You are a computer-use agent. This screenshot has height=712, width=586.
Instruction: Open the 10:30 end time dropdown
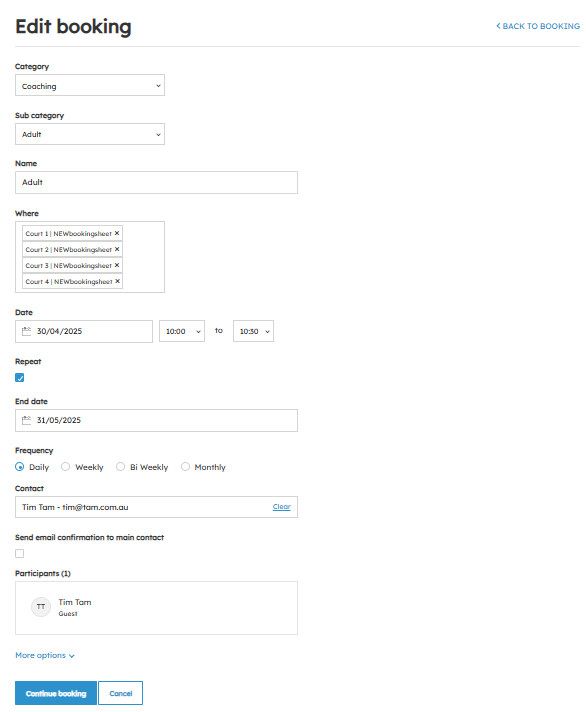253,331
